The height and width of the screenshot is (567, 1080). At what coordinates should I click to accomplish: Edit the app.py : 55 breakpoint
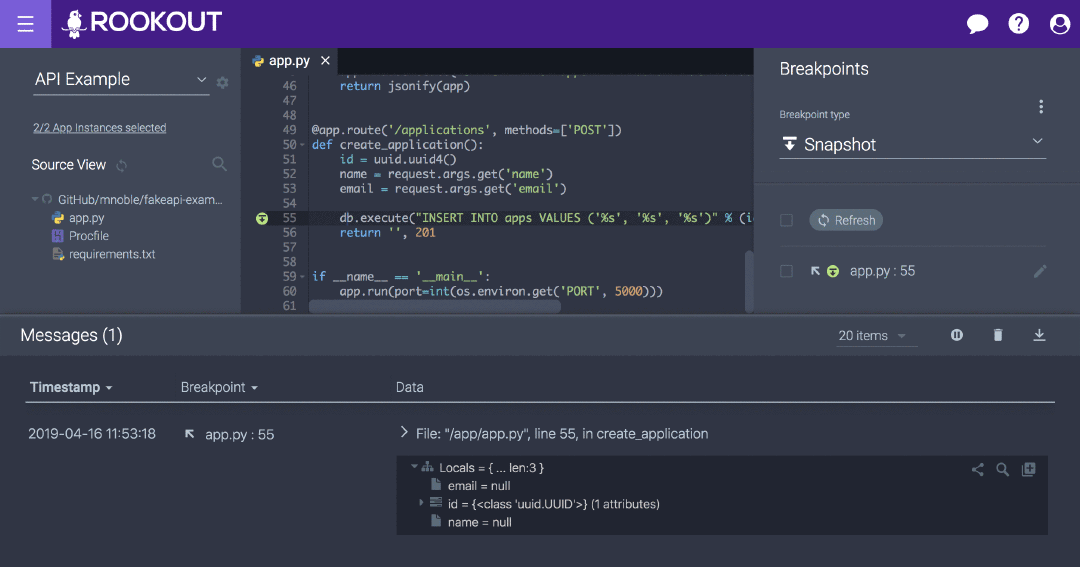point(1040,271)
